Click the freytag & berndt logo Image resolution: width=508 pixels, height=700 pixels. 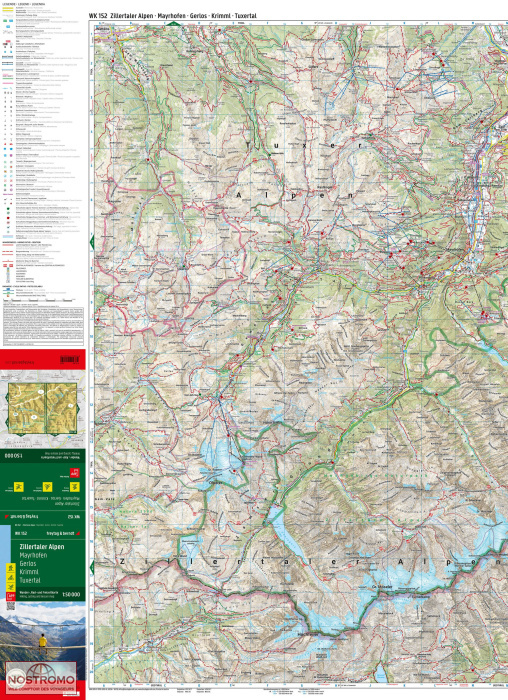pos(63,533)
